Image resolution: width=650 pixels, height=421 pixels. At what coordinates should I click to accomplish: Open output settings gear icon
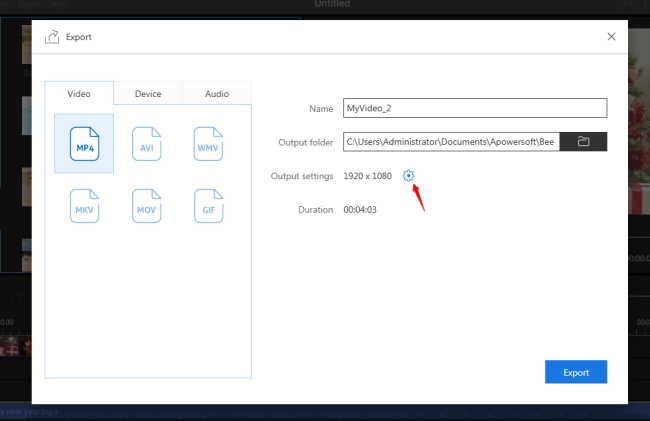408,176
